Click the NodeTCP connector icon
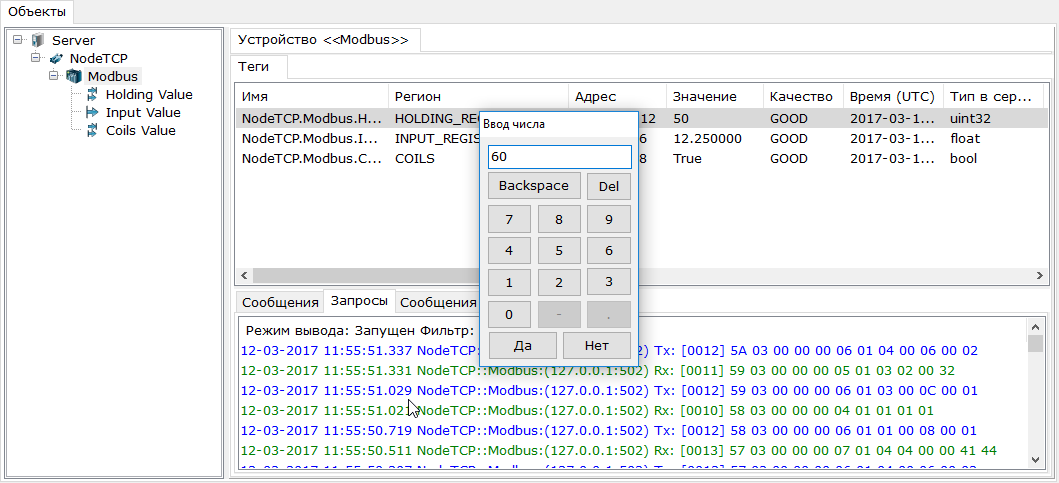Viewport: 1059px width, 483px height. point(56,59)
